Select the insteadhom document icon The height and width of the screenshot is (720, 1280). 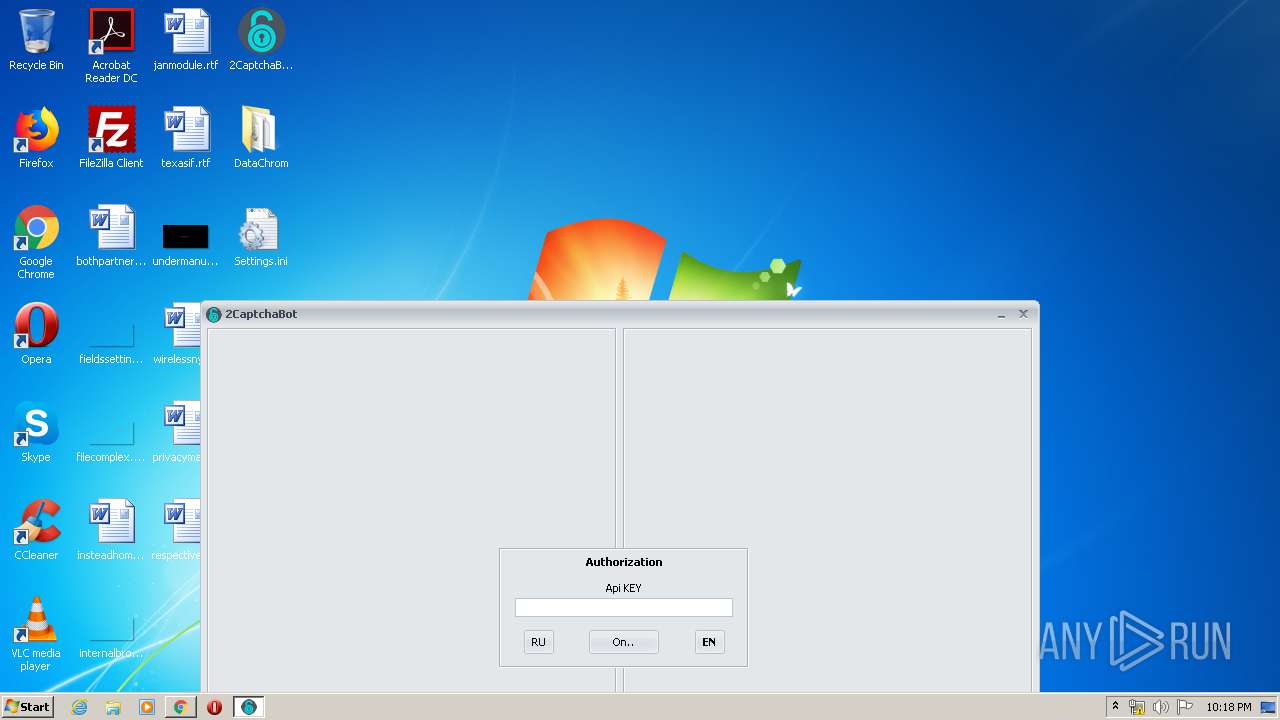[x=111, y=530]
